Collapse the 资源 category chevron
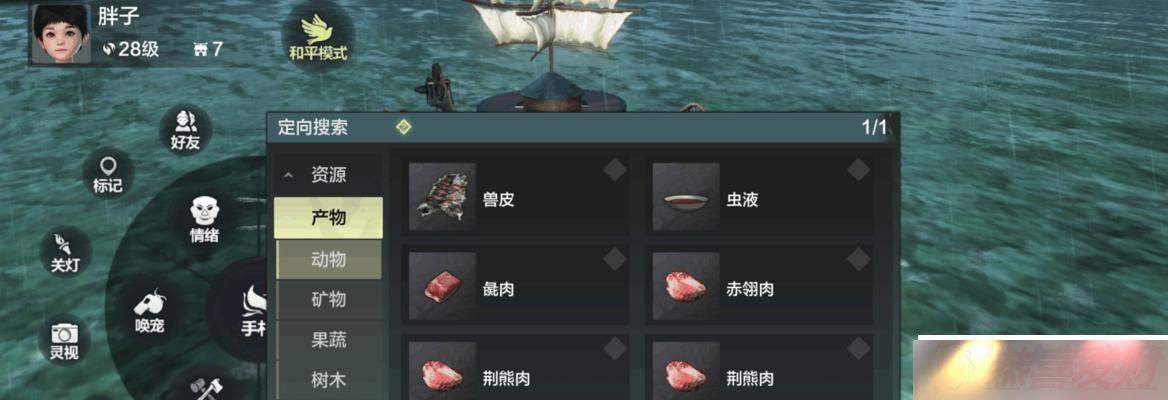The width and height of the screenshot is (1168, 400). pyautogui.click(x=288, y=177)
